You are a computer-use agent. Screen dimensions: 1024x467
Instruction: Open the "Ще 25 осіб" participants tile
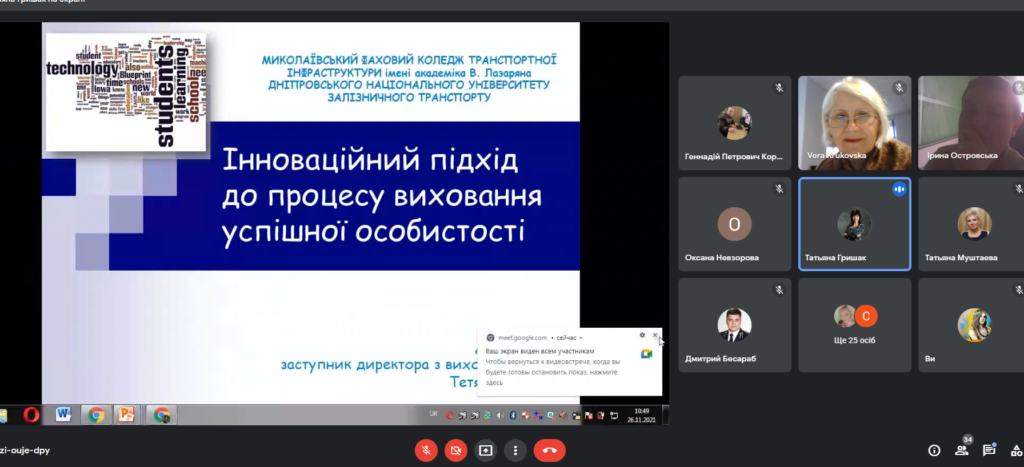click(x=854, y=325)
